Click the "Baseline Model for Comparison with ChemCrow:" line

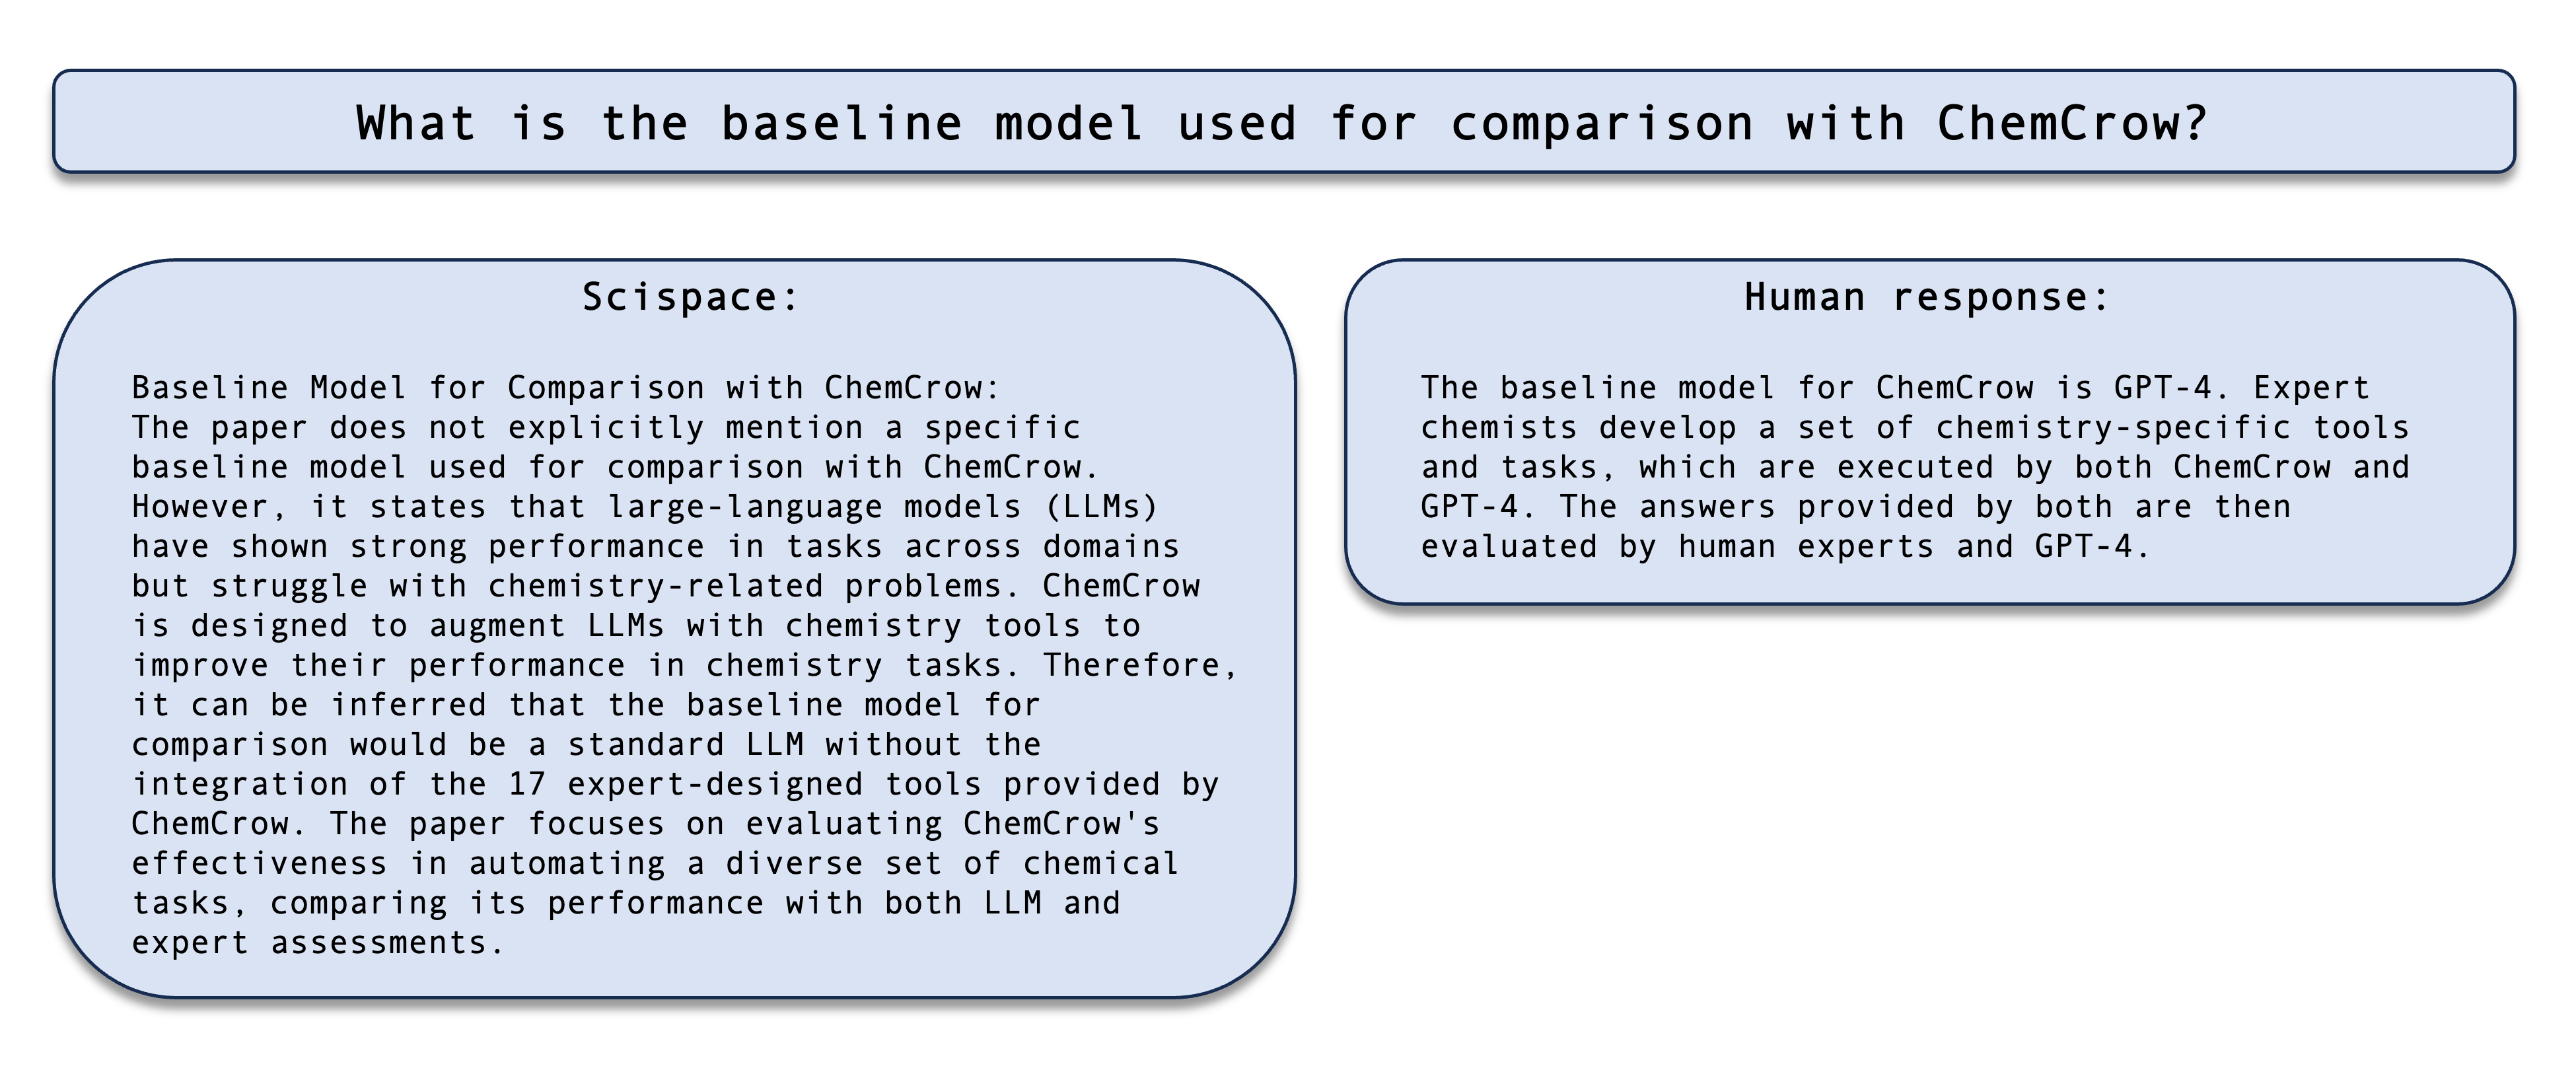(x=566, y=388)
